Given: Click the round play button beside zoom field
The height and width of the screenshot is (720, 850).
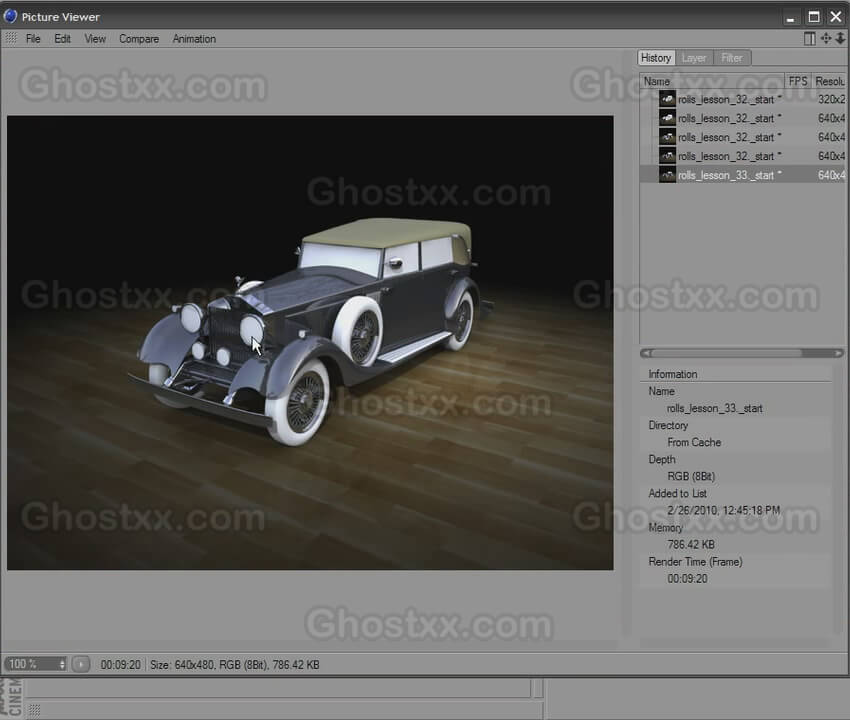Looking at the screenshot, I should click(81, 664).
